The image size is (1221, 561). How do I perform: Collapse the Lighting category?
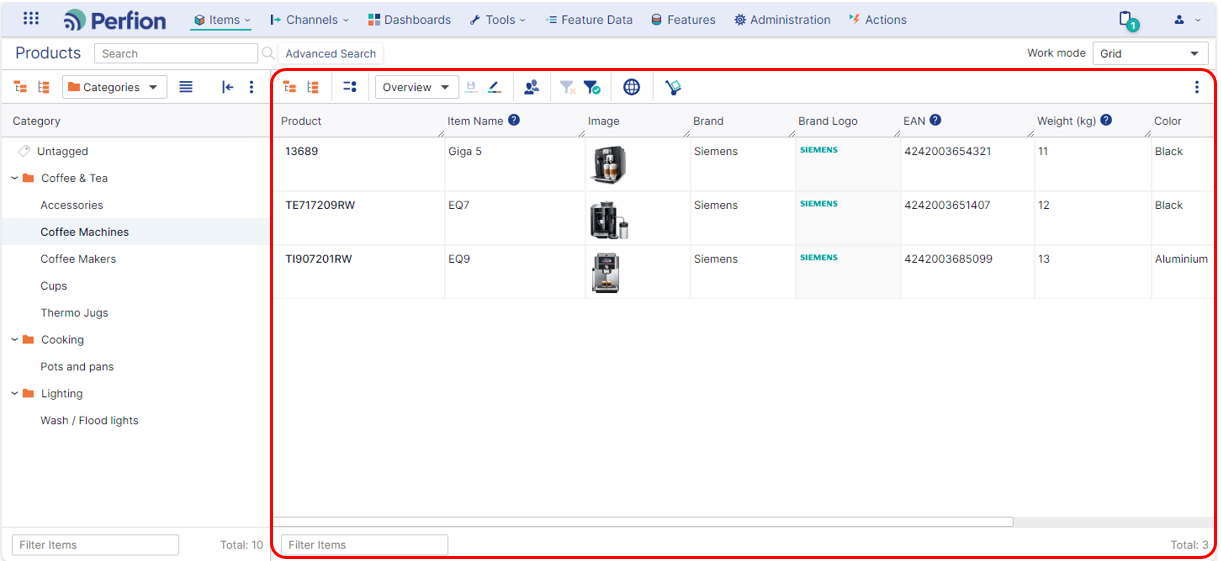15,394
